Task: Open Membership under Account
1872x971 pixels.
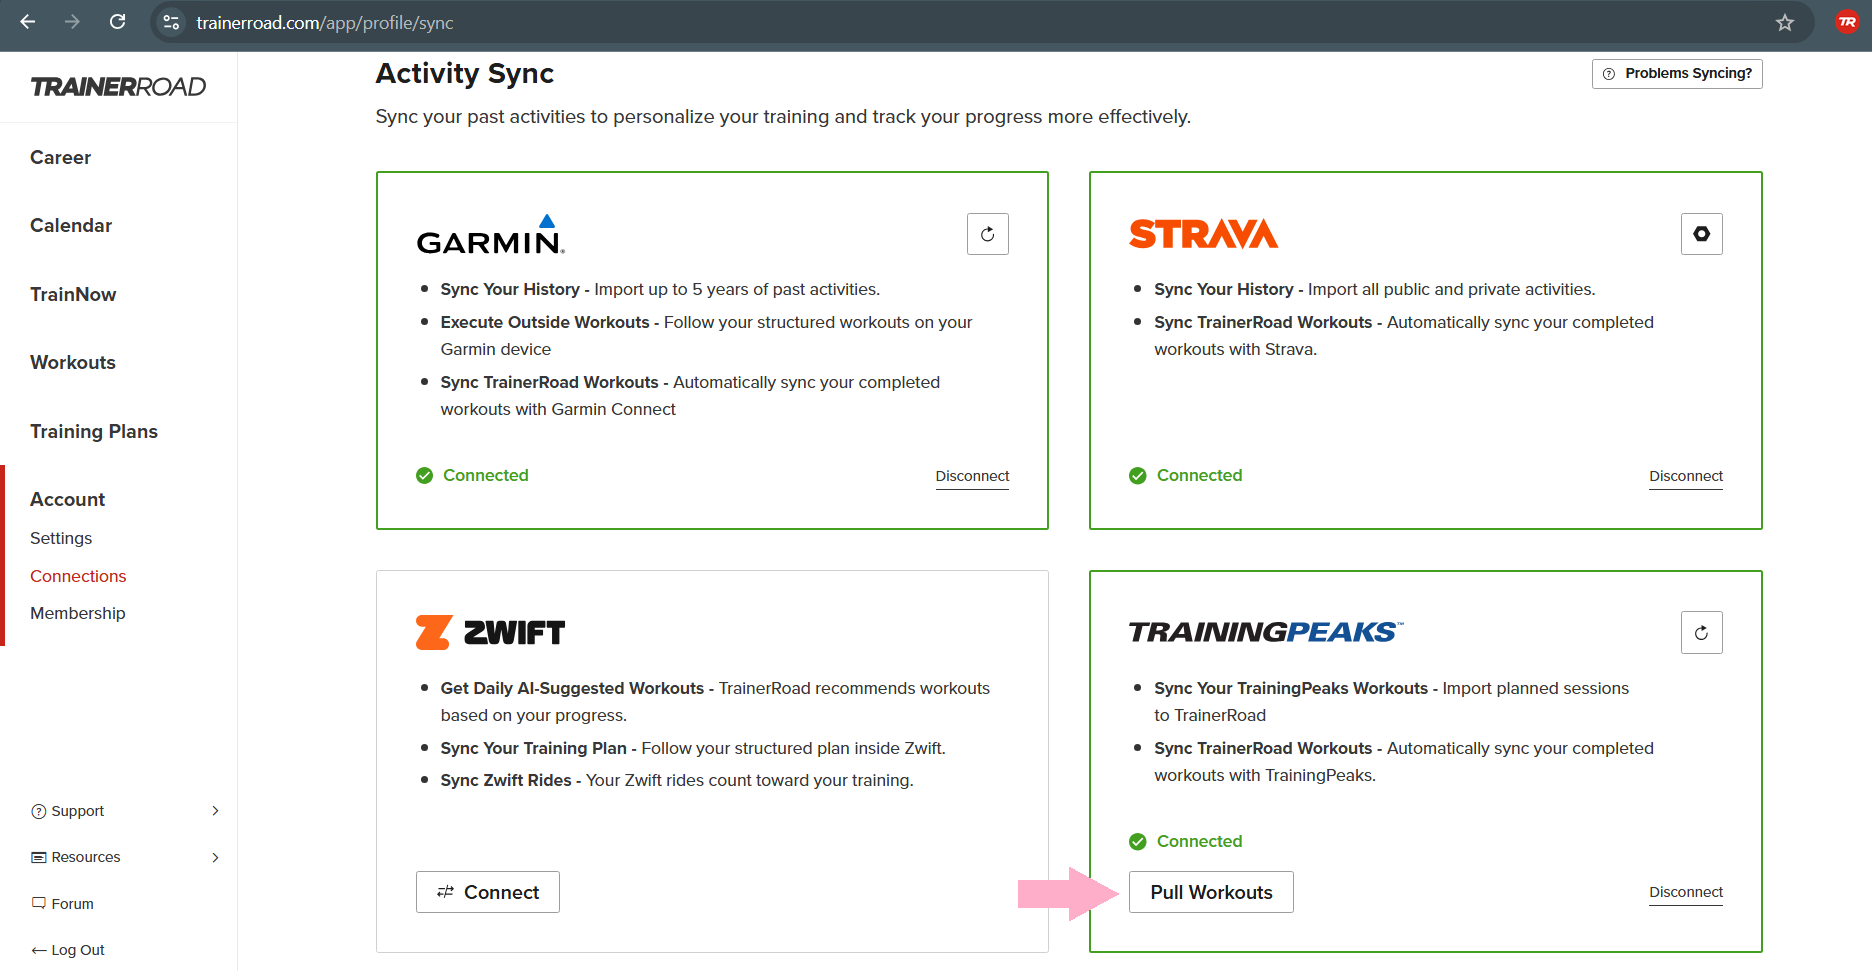Action: (x=78, y=613)
